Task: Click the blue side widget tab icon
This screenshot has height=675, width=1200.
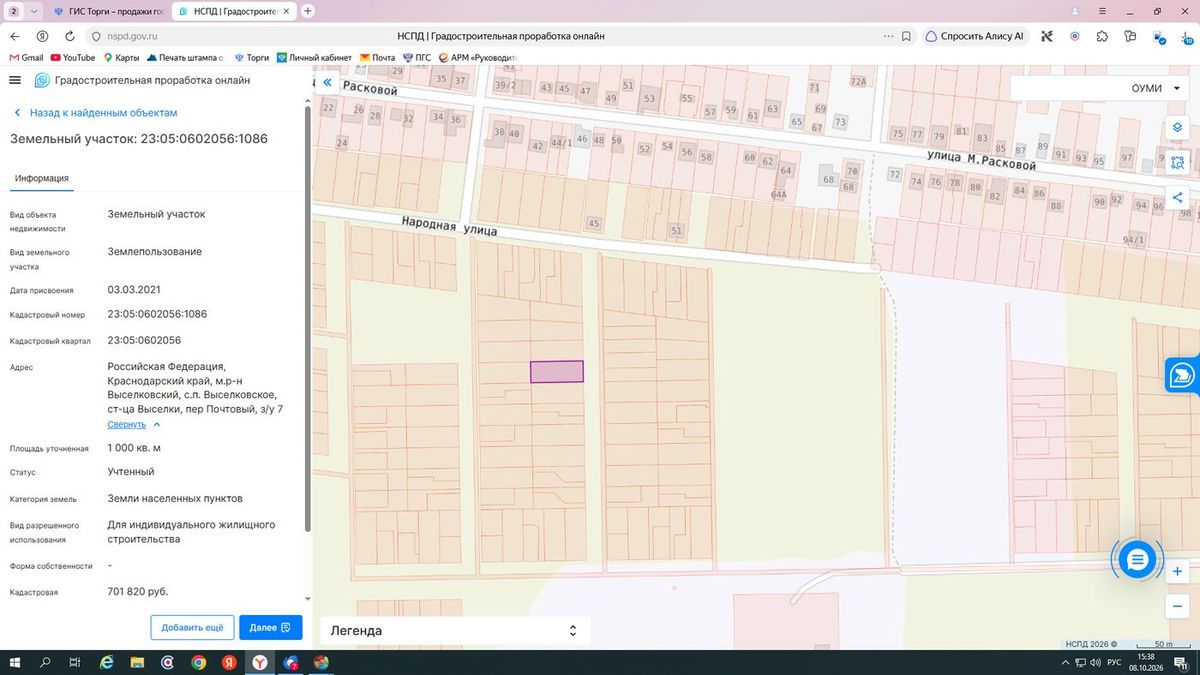Action: (x=1182, y=374)
